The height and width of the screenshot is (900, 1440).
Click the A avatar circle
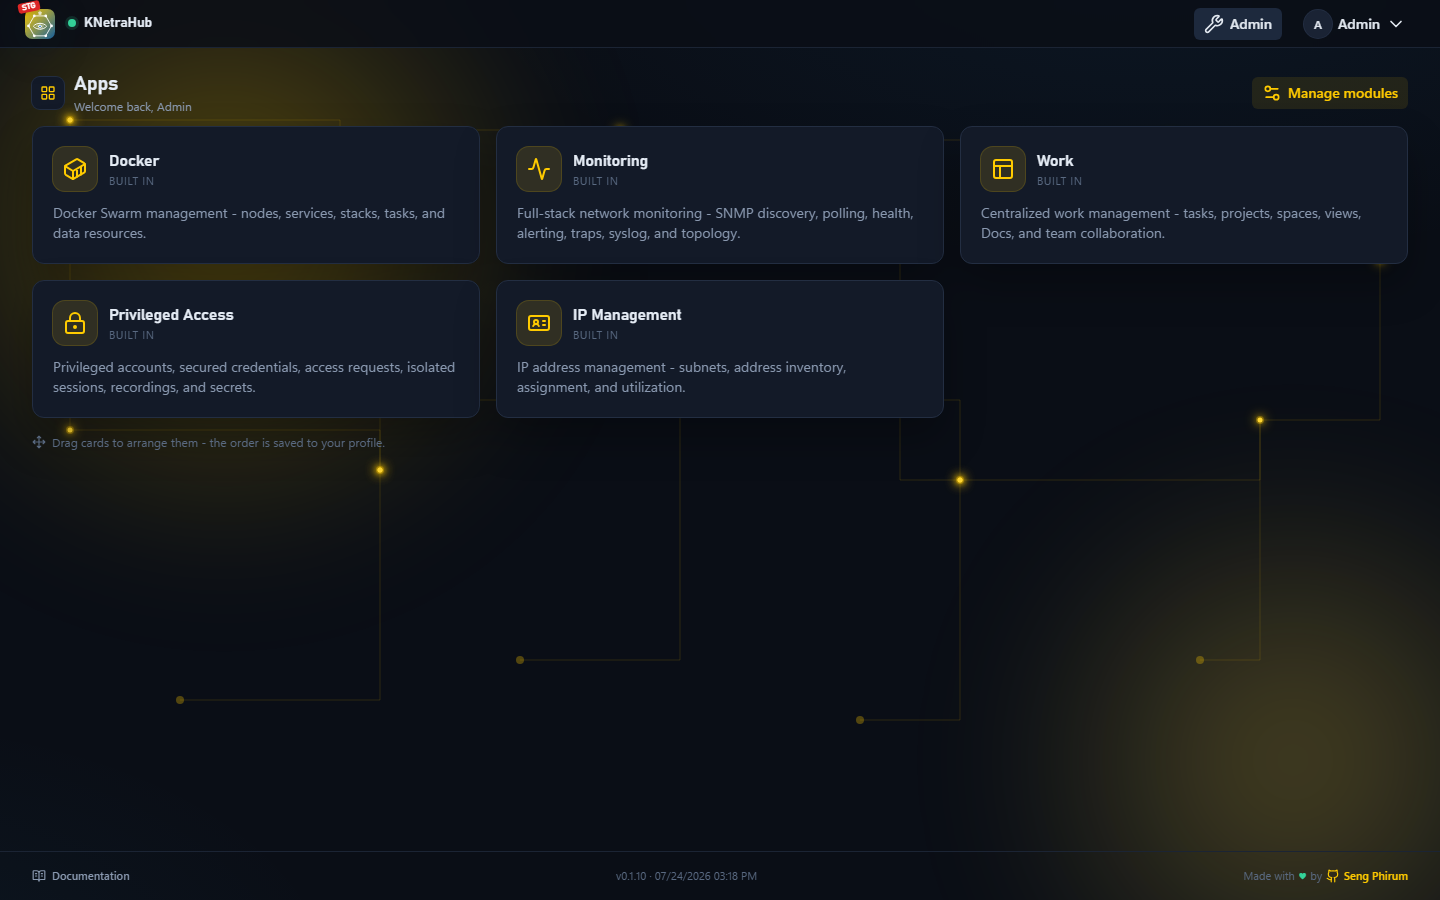1318,24
